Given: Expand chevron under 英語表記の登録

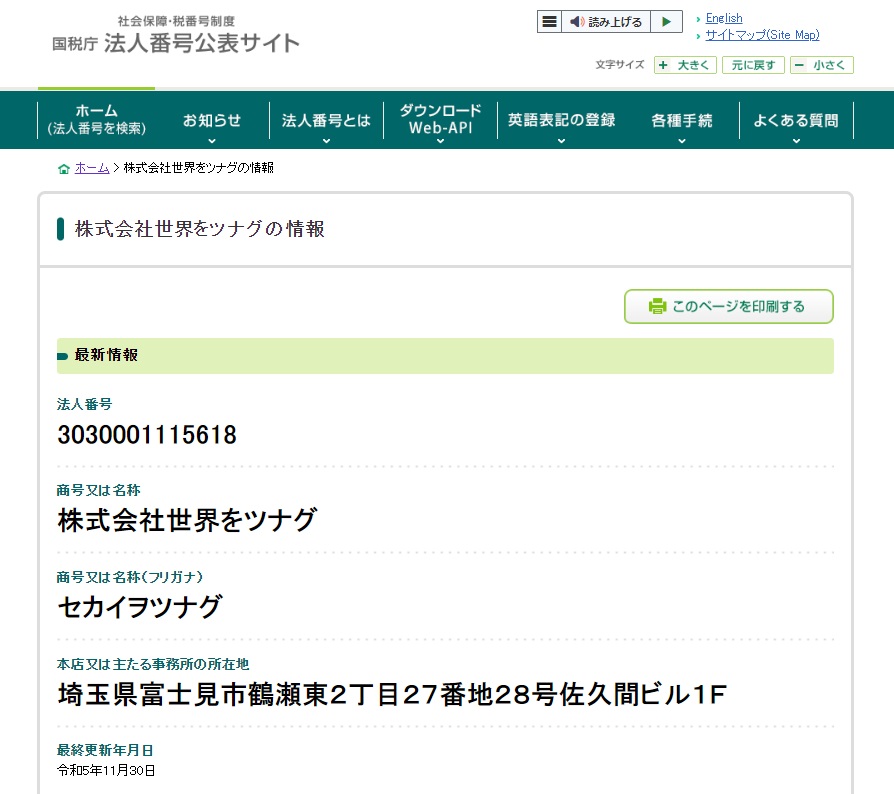Looking at the screenshot, I should tap(561, 141).
